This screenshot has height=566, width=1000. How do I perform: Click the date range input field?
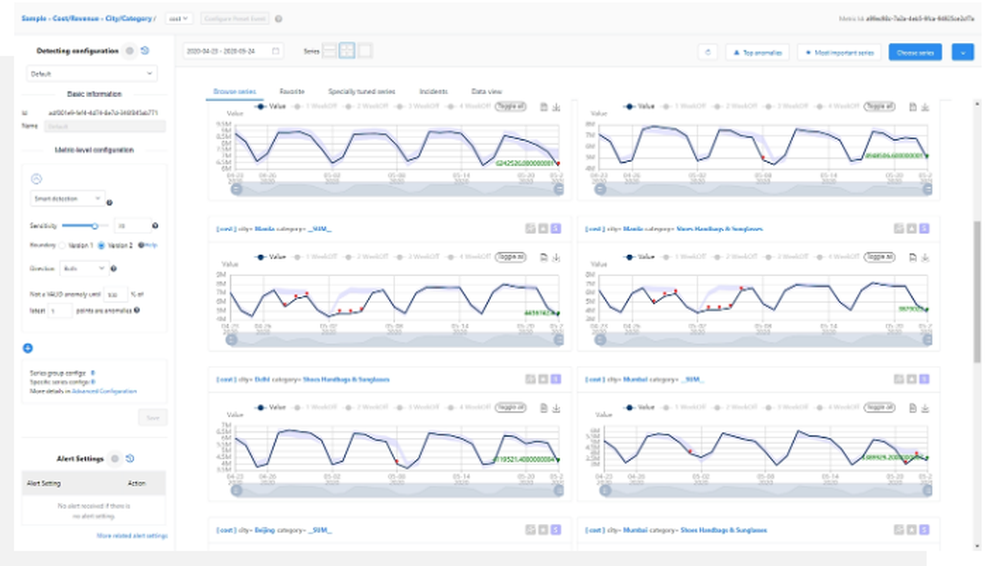(233, 51)
